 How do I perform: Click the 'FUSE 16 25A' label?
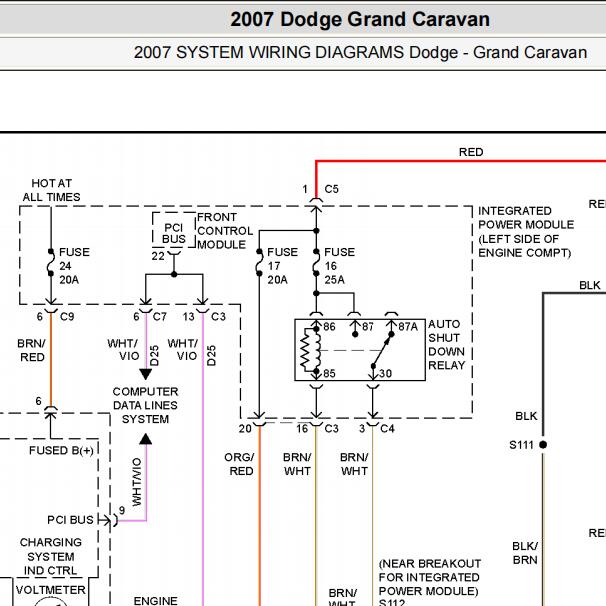click(x=339, y=266)
